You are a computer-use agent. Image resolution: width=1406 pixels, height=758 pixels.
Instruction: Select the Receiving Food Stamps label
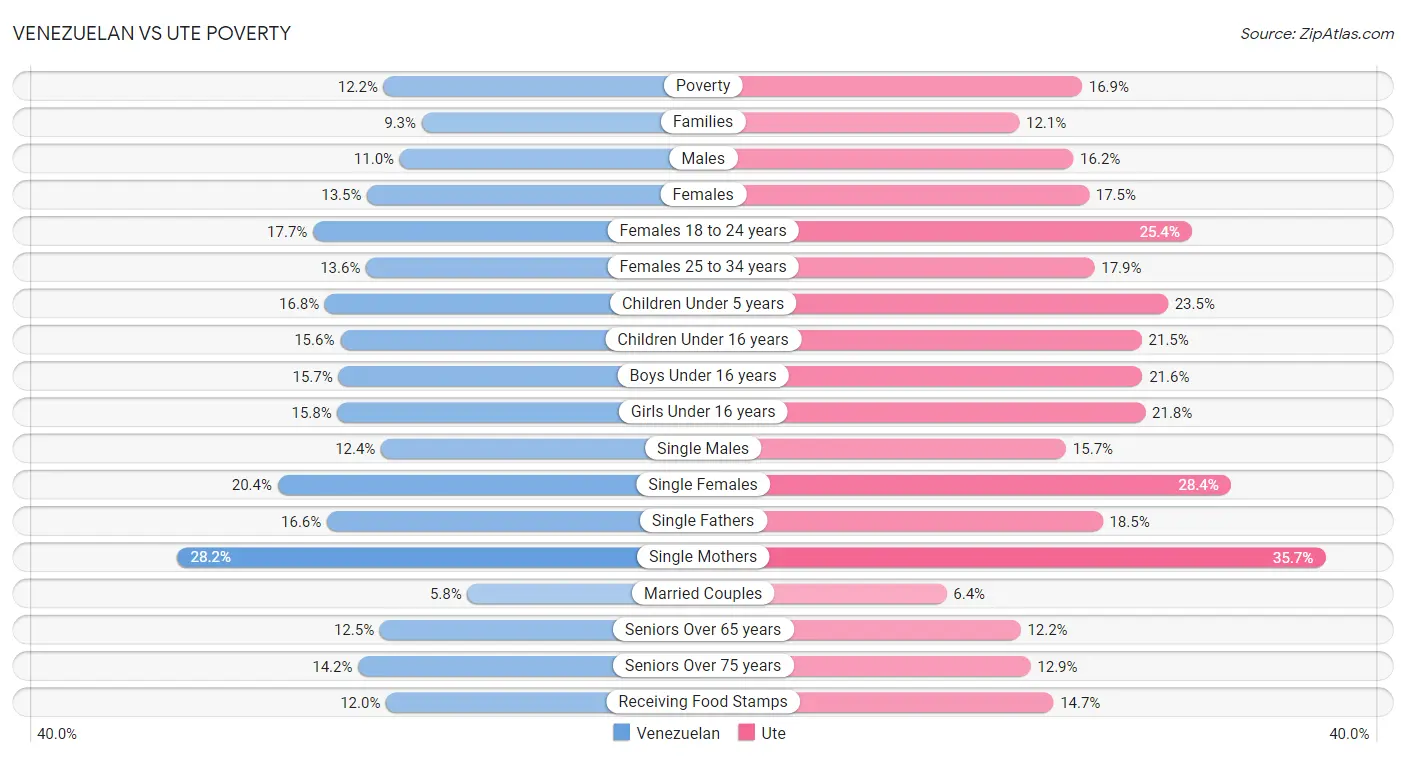[703, 702]
